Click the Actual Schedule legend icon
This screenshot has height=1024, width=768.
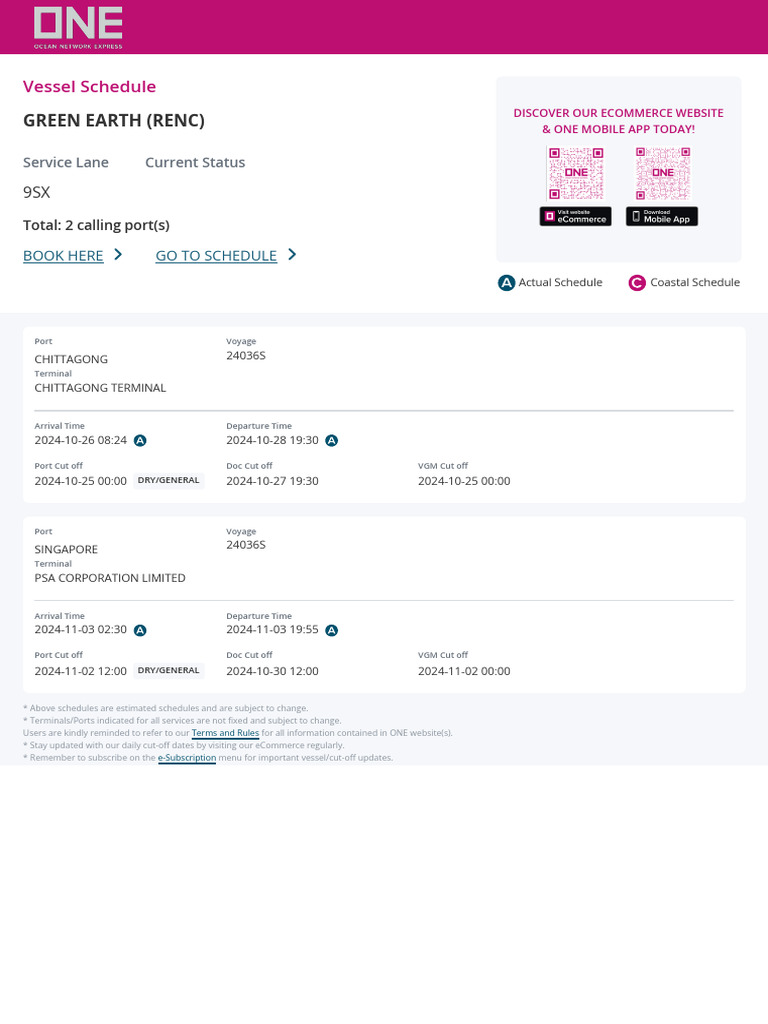[506, 283]
